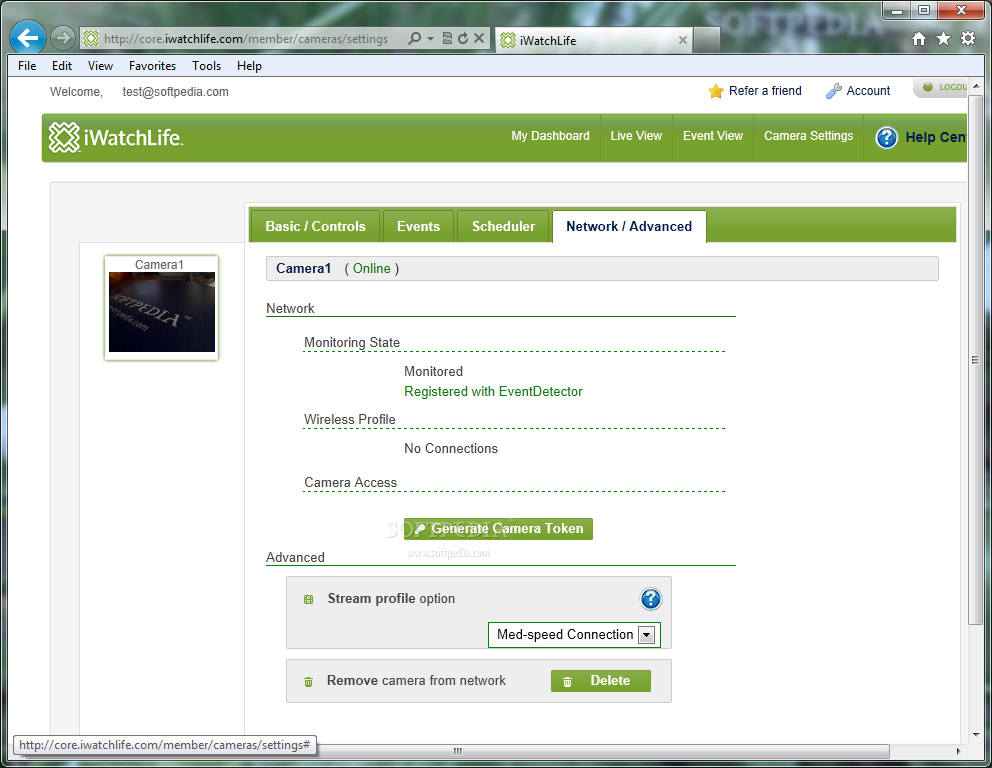Select the Network / Advanced tab

629,226
